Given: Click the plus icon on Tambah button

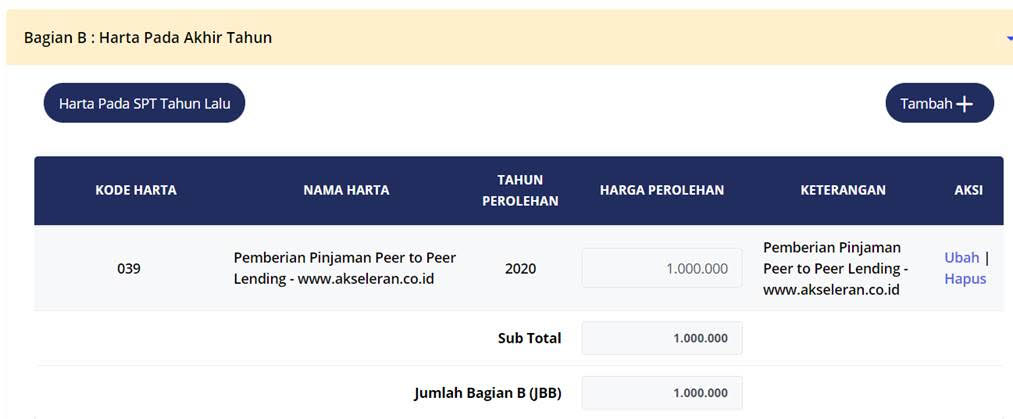Looking at the screenshot, I should click(964, 104).
